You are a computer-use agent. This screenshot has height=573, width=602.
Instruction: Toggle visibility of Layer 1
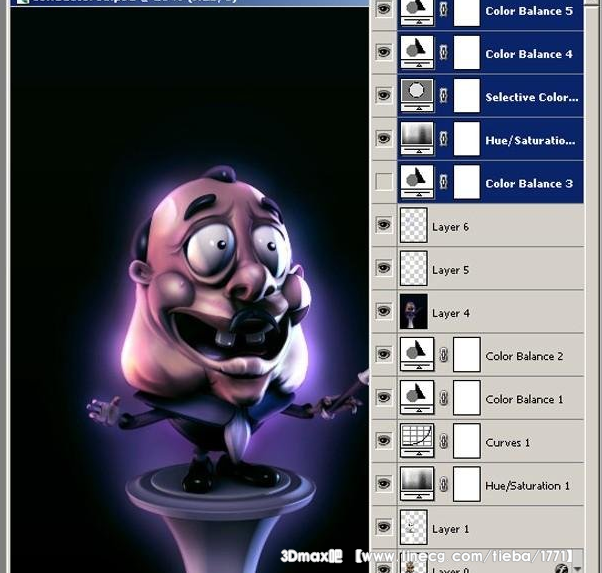tap(384, 527)
